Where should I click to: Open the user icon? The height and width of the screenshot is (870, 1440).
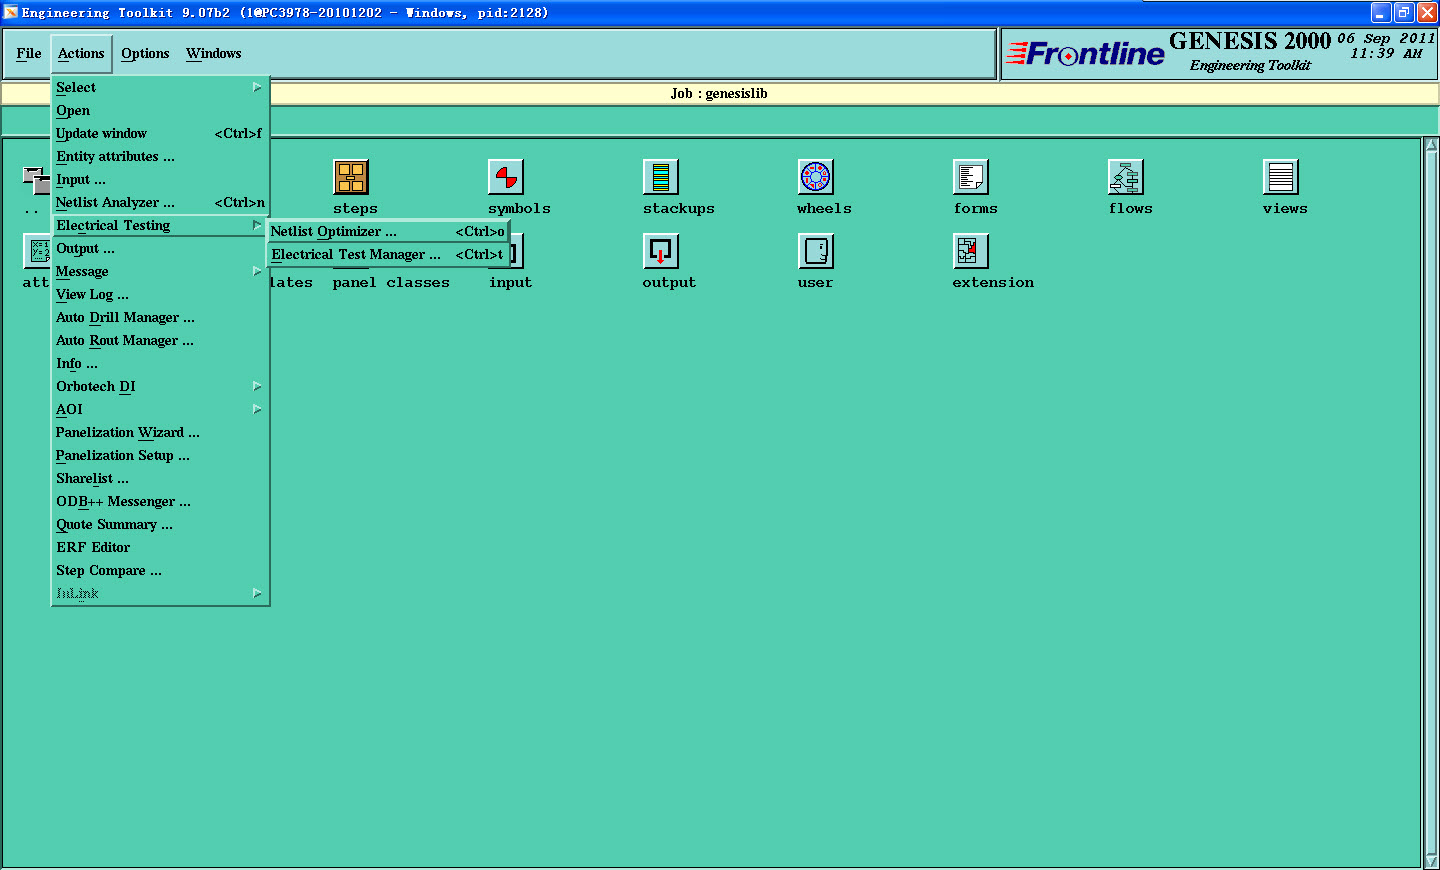816,251
